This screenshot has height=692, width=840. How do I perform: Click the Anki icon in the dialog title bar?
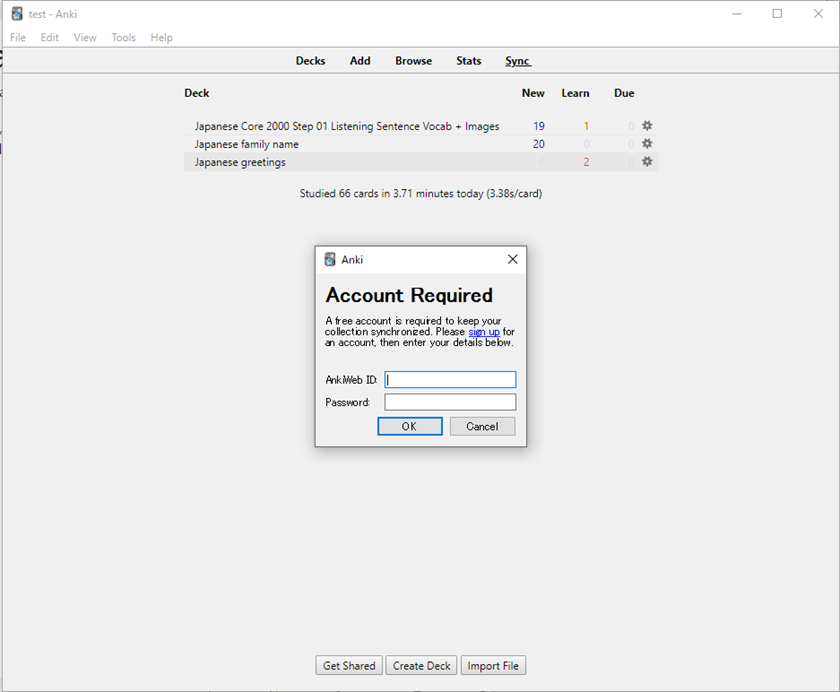(x=330, y=260)
